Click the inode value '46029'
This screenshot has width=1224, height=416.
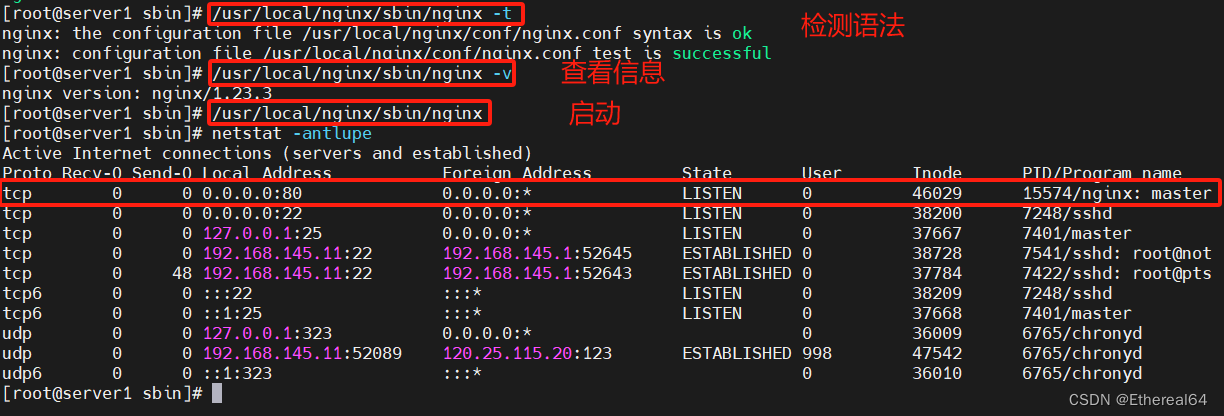(937, 193)
